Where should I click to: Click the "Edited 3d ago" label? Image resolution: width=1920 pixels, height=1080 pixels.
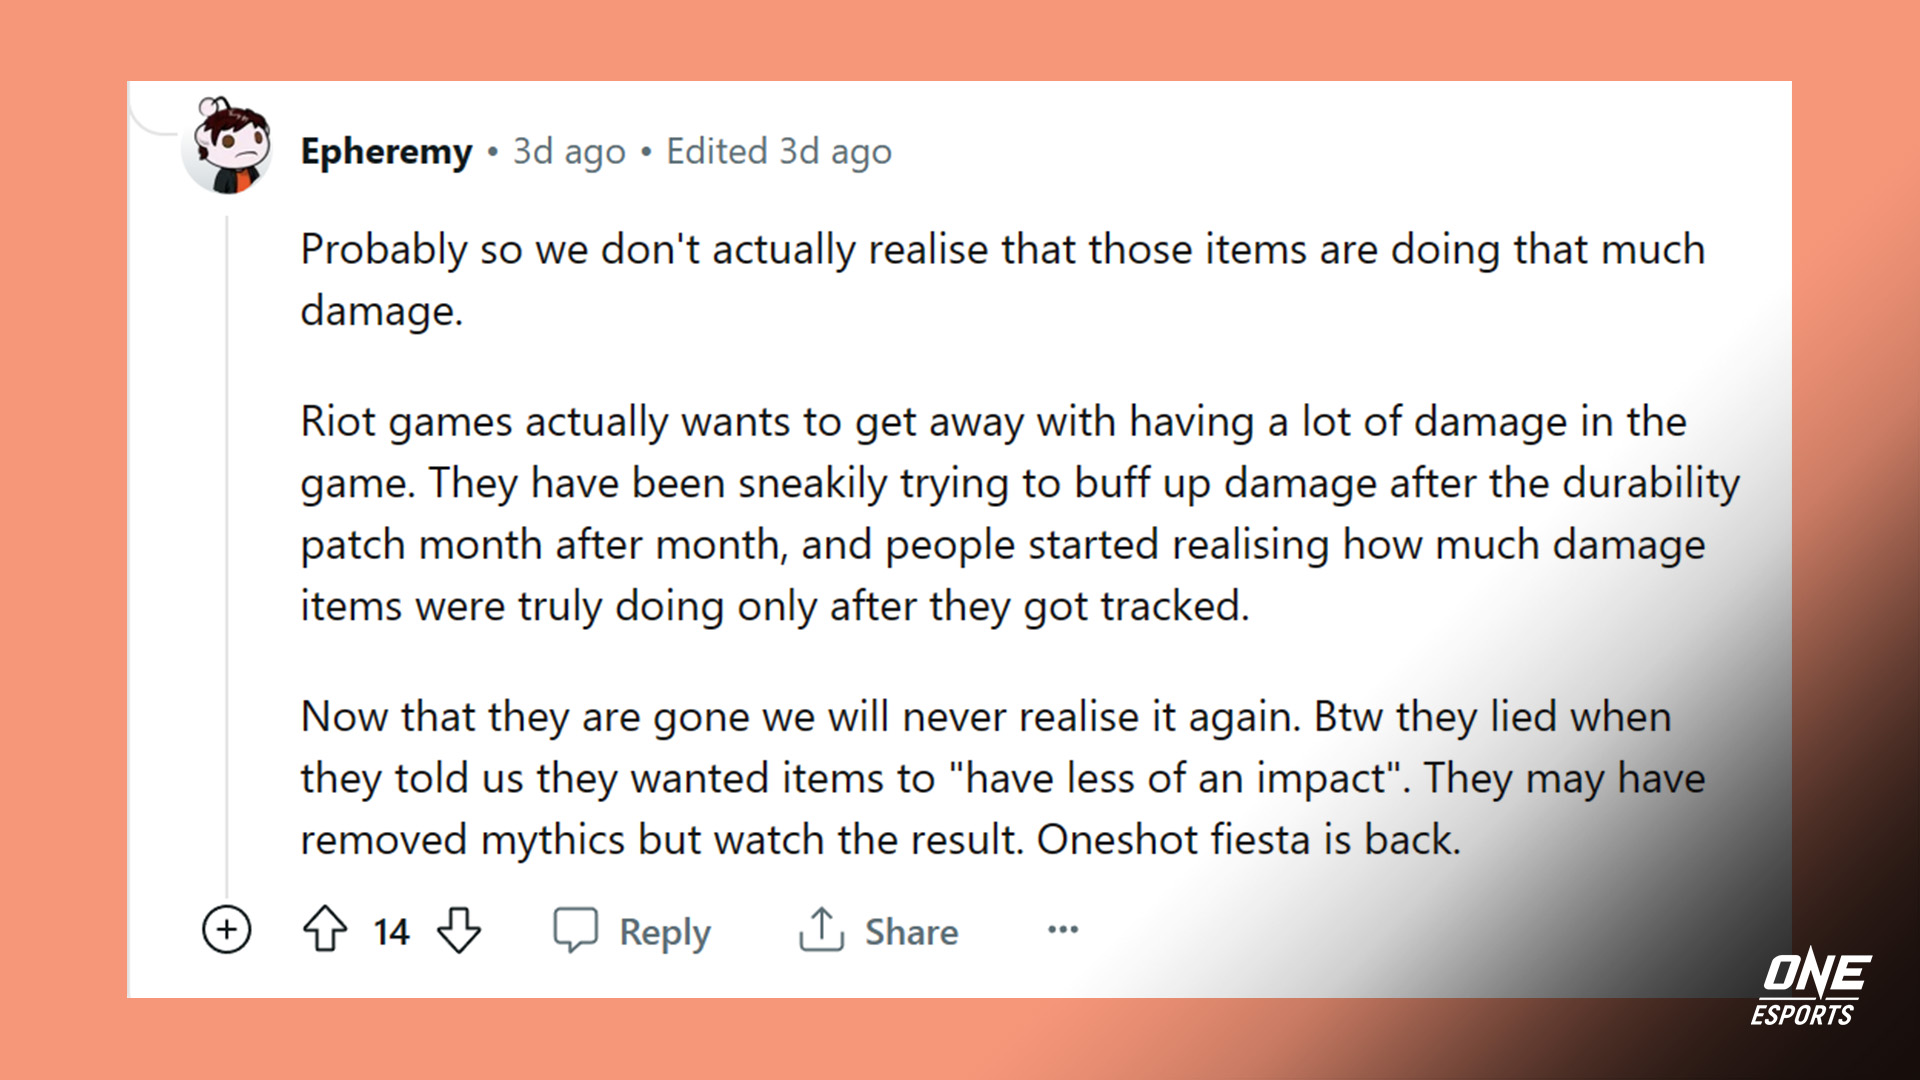[779, 152]
